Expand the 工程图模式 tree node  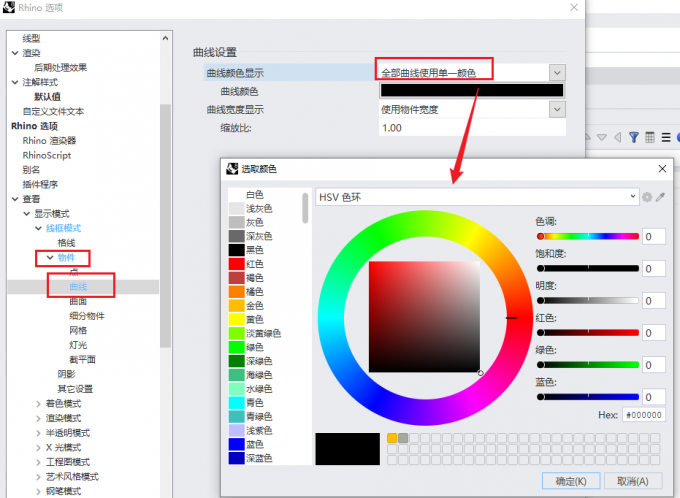(x=39, y=462)
